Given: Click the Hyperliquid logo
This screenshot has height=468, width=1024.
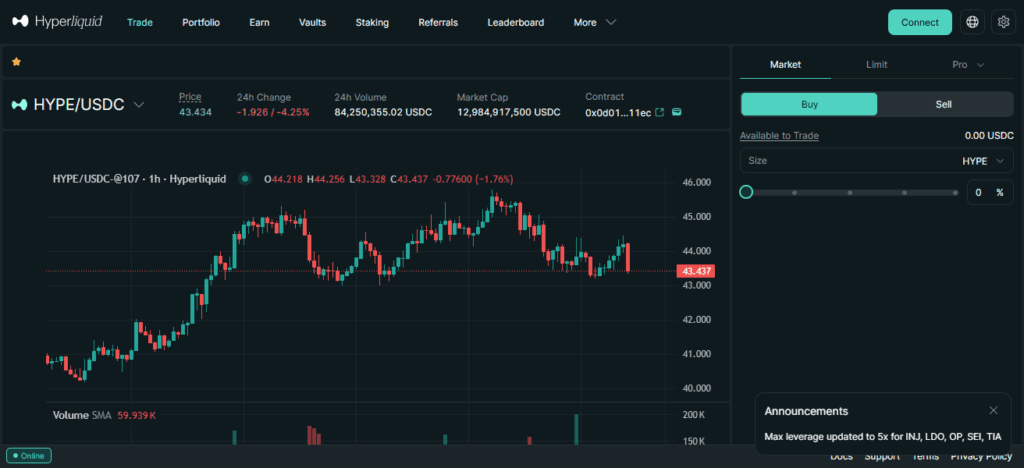Looking at the screenshot, I should click(57, 22).
